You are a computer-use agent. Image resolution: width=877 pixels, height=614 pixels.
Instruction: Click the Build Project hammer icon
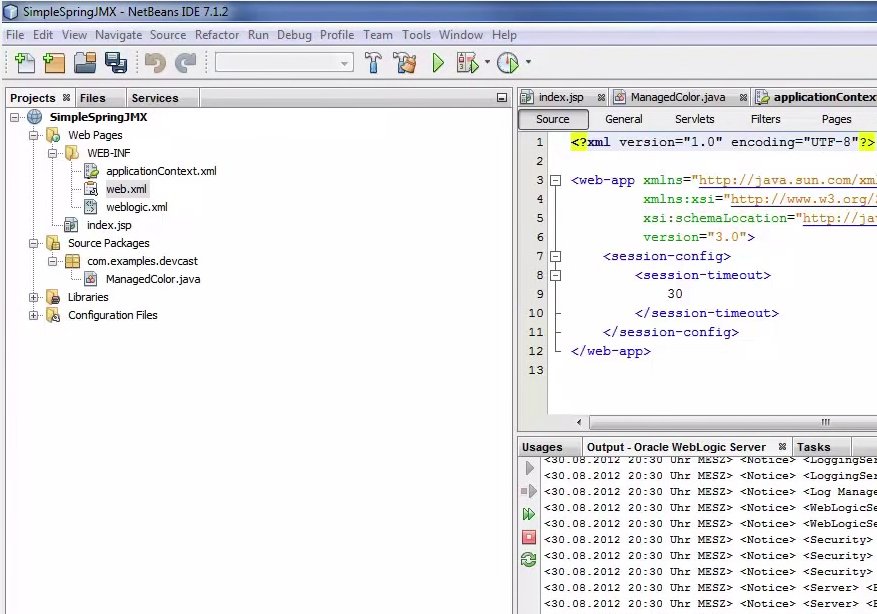pos(373,63)
